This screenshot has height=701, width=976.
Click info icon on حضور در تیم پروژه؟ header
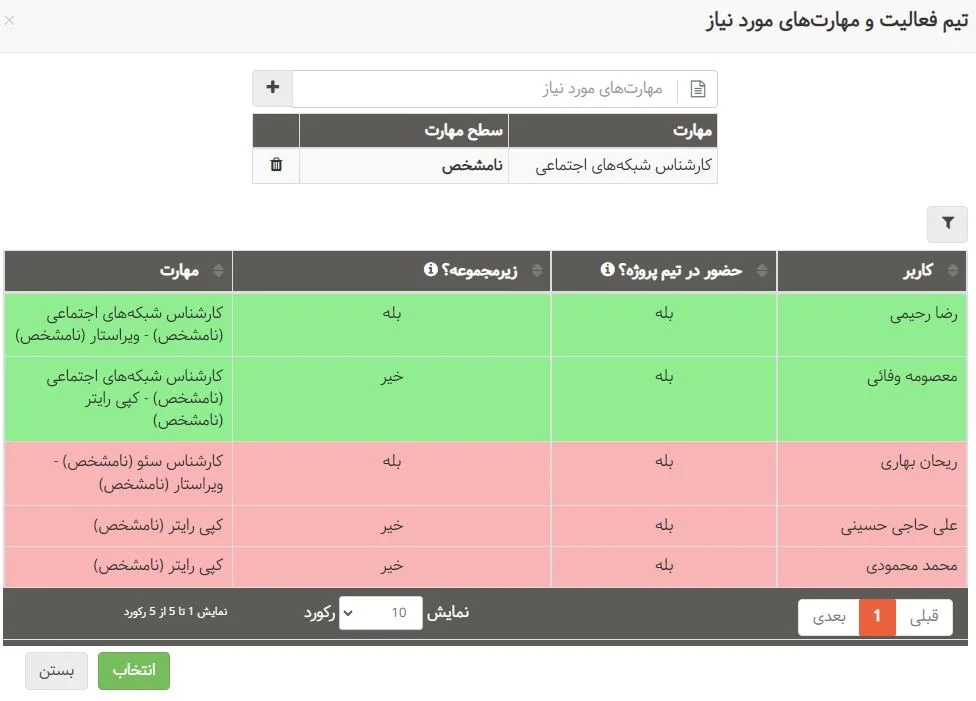606,267
